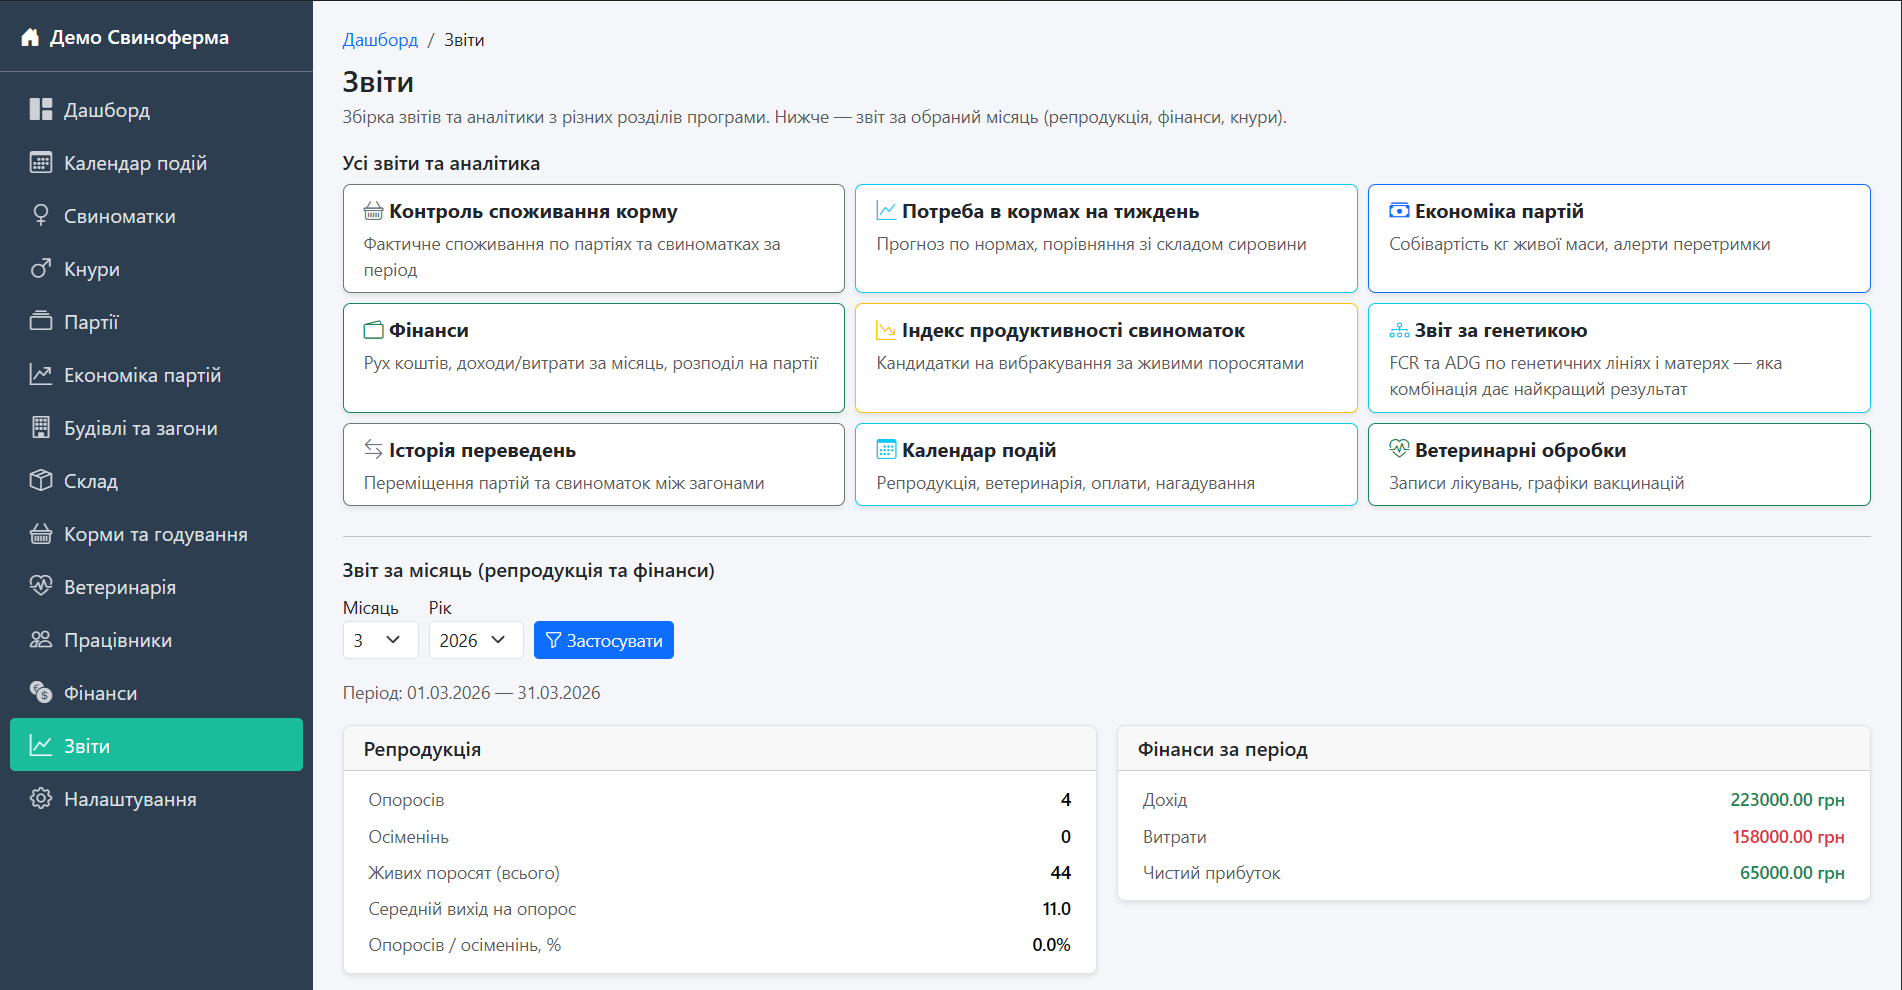The height and width of the screenshot is (990, 1902).
Task: Open the Звіт за генетикою card
Action: click(x=1618, y=358)
